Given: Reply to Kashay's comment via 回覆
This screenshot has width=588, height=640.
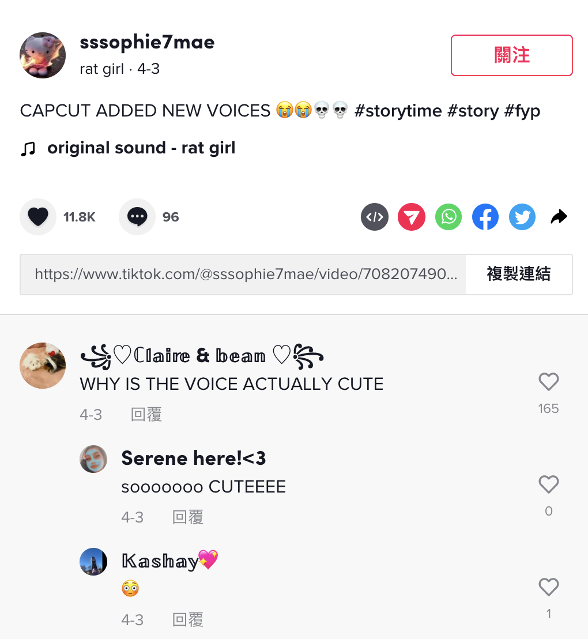Looking at the screenshot, I should (188, 620).
